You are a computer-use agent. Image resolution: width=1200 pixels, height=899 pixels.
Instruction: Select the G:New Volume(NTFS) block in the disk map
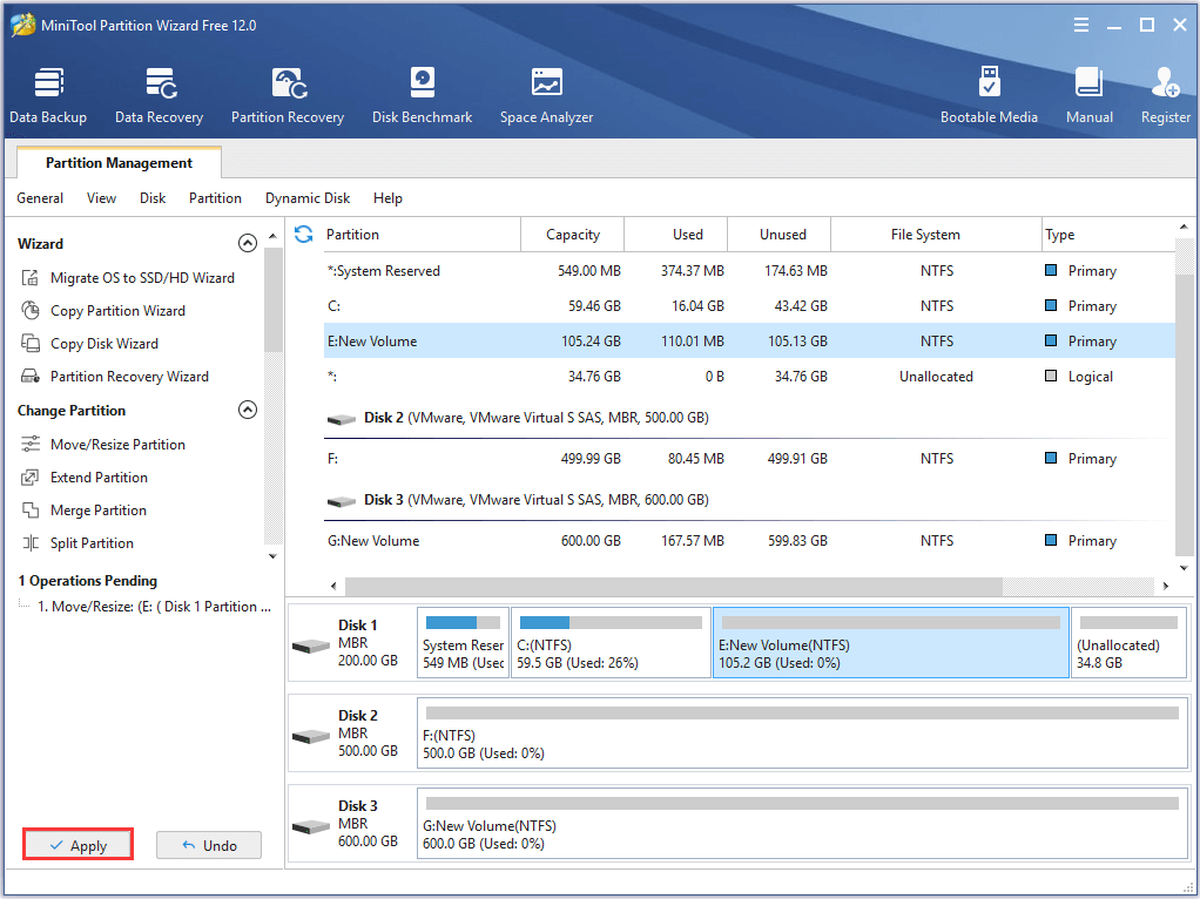click(802, 825)
